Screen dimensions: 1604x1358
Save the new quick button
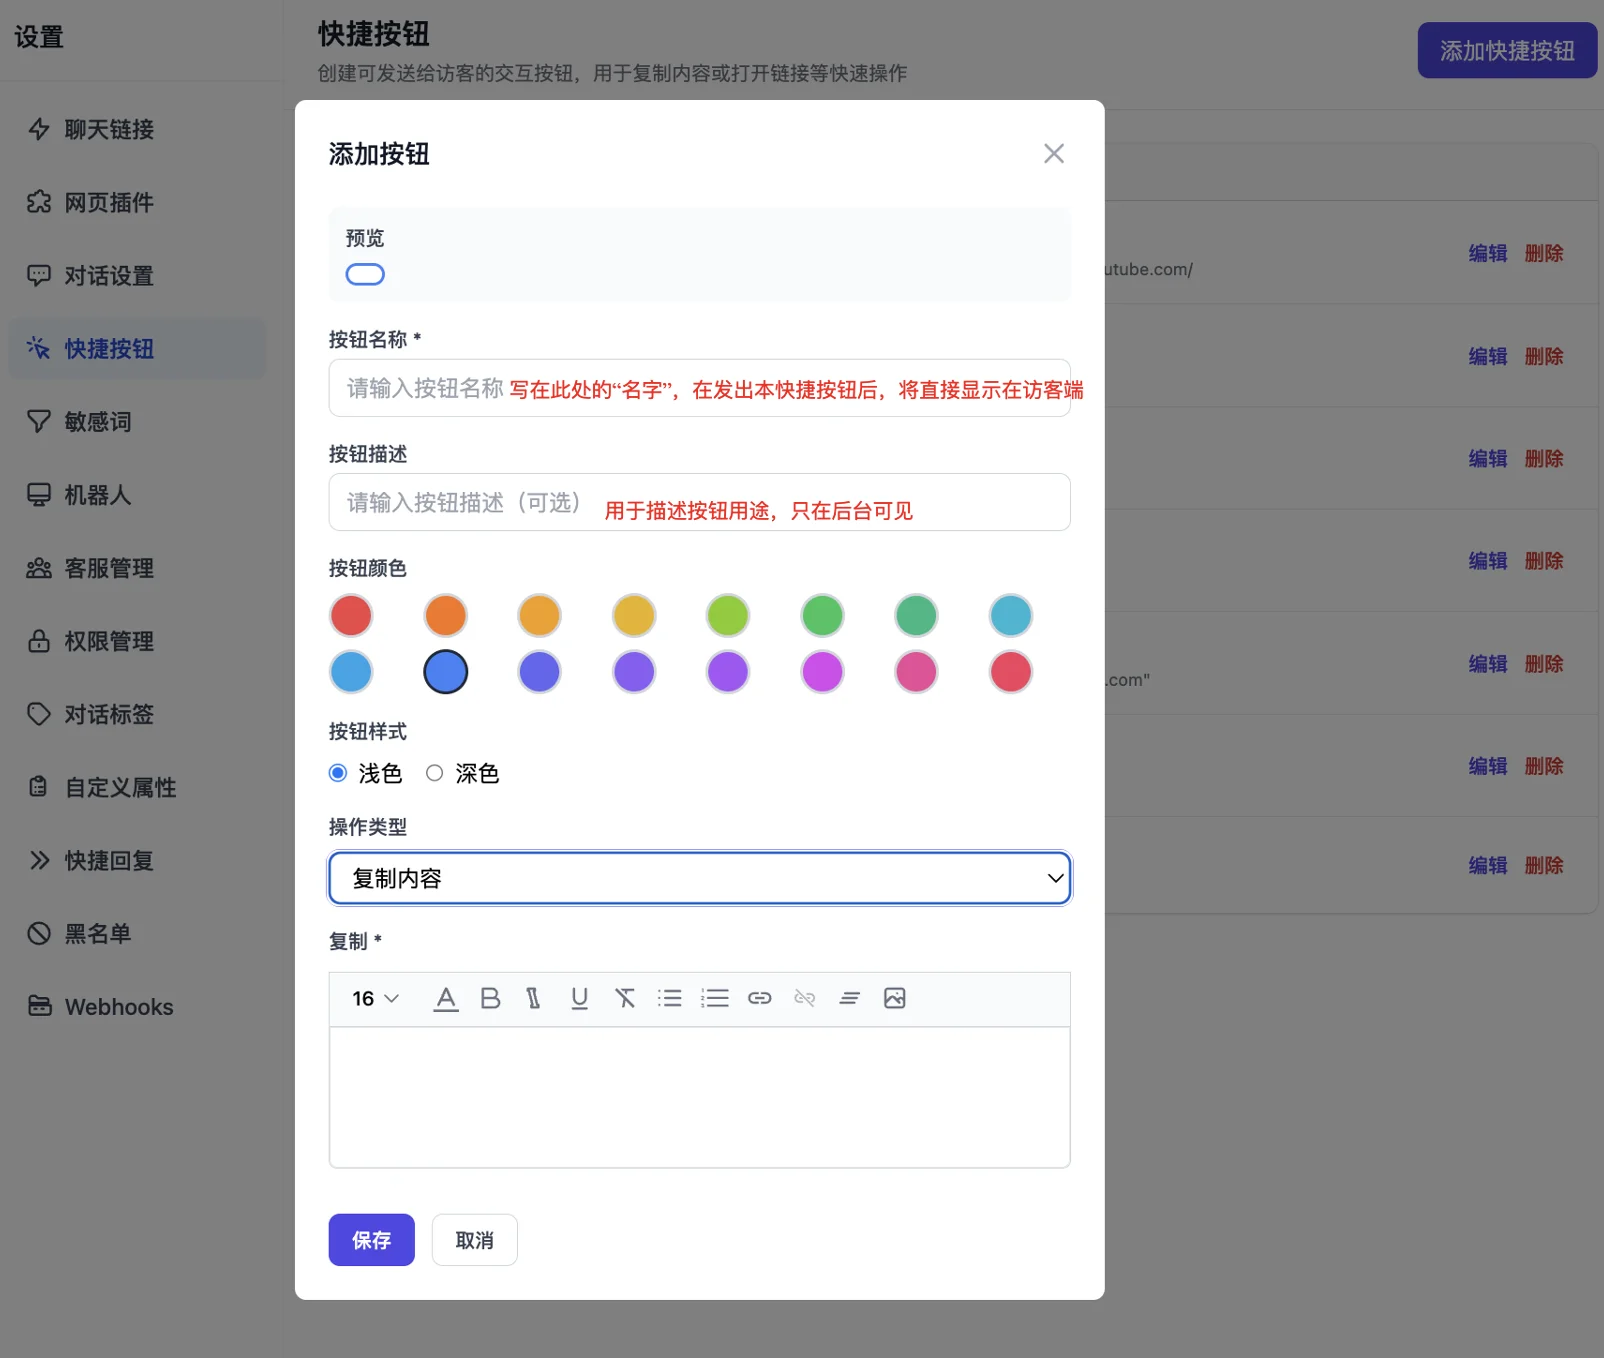pyautogui.click(x=371, y=1240)
